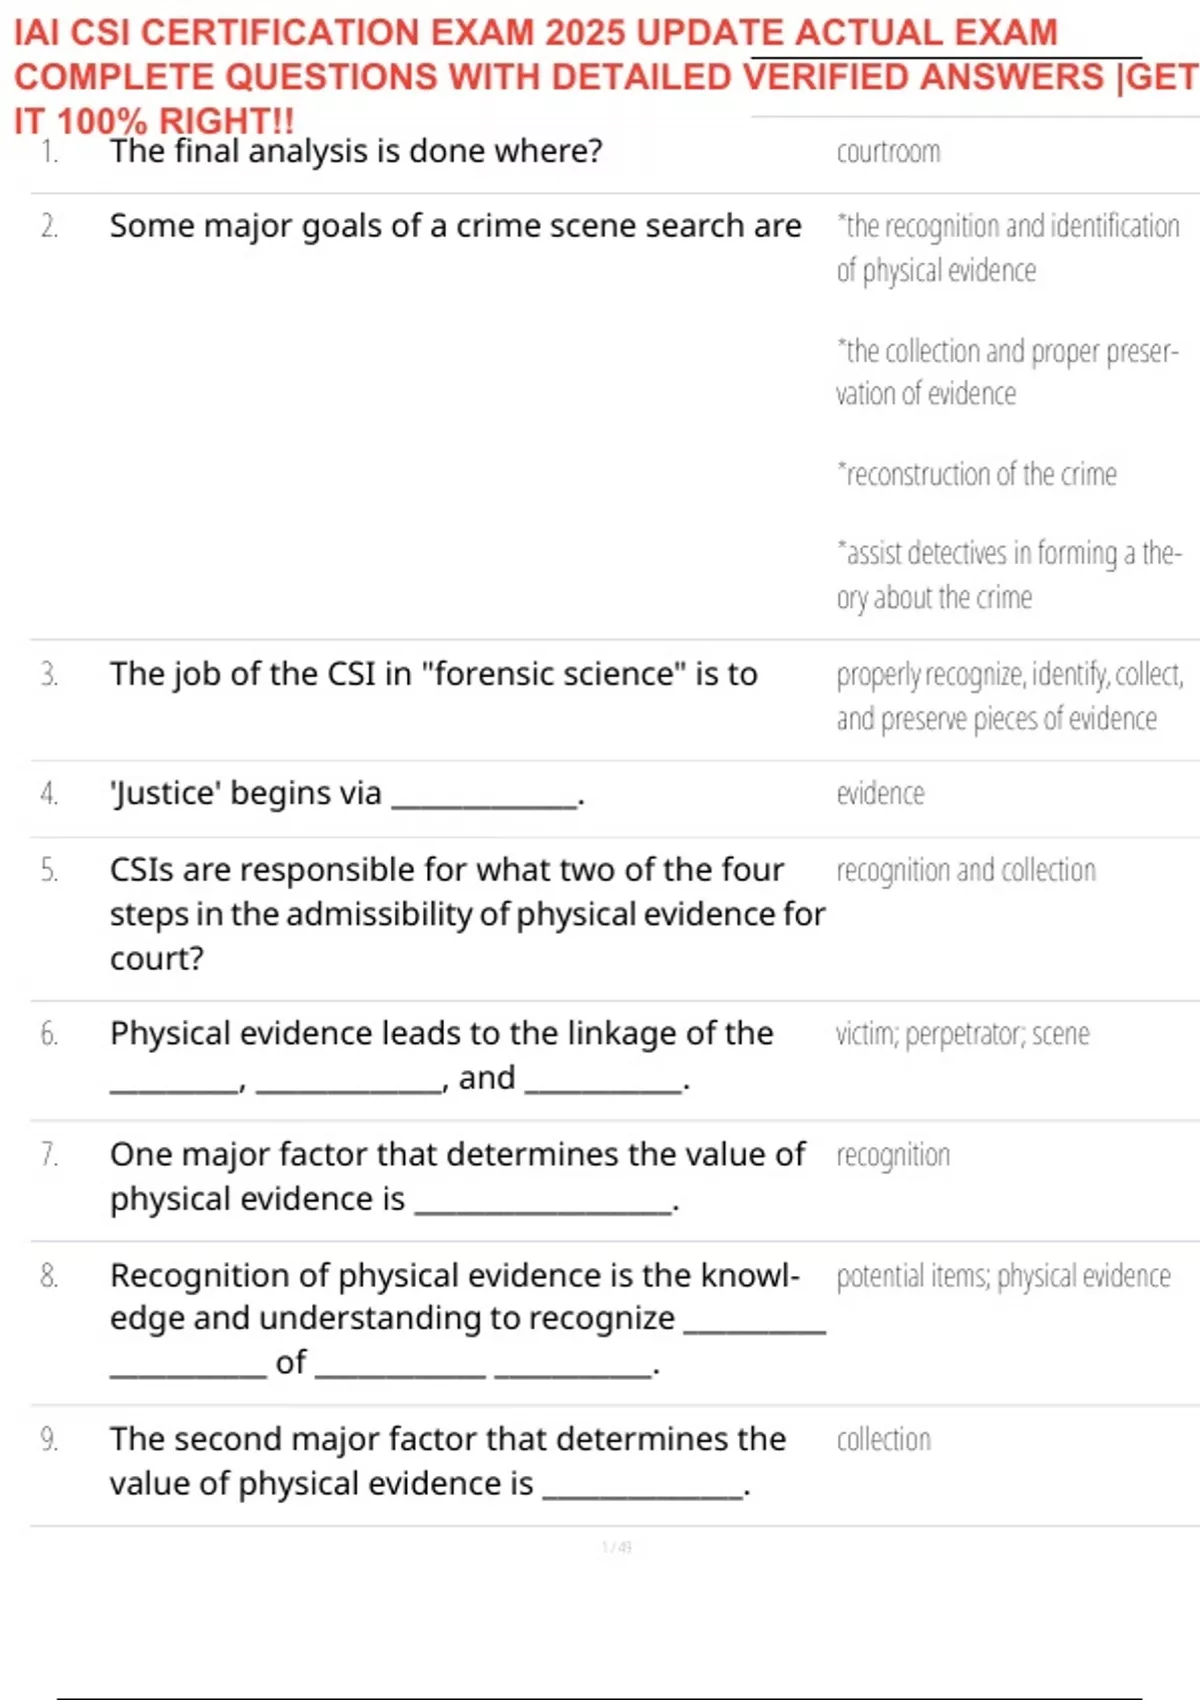This screenshot has width=1200, height=1700.
Task: Select the answer "potential items; physical evidence"
Action: tap(1003, 1276)
